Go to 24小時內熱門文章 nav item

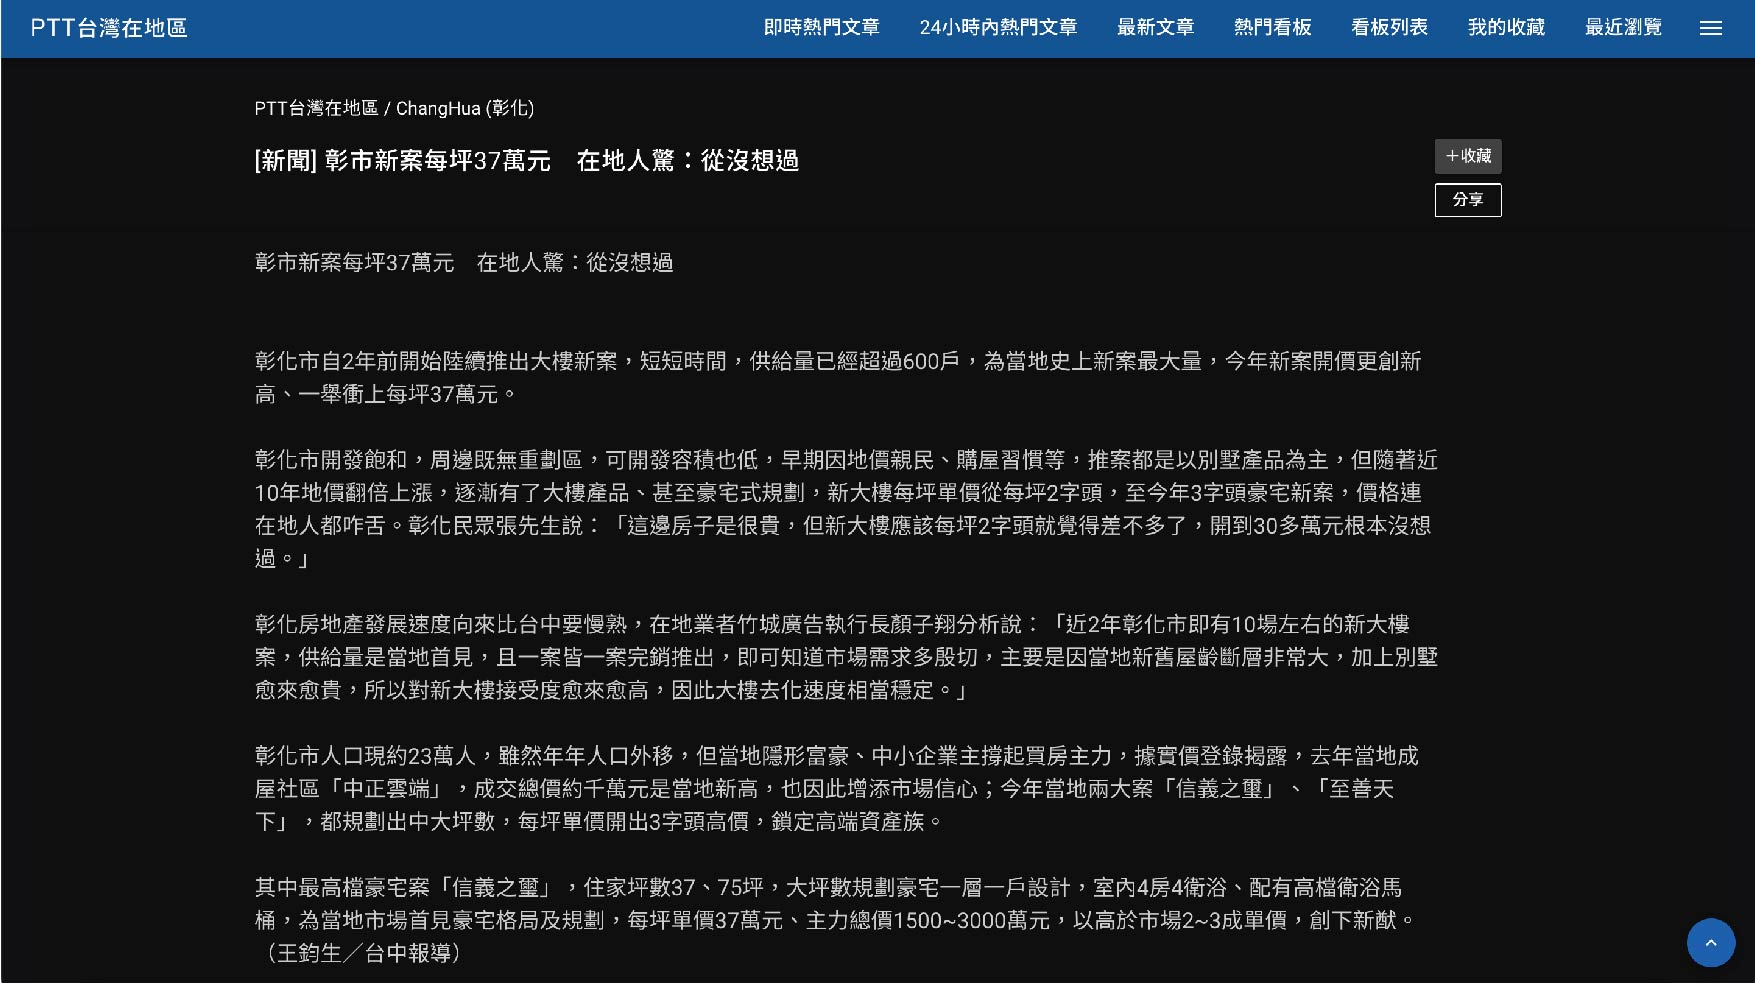point(998,28)
